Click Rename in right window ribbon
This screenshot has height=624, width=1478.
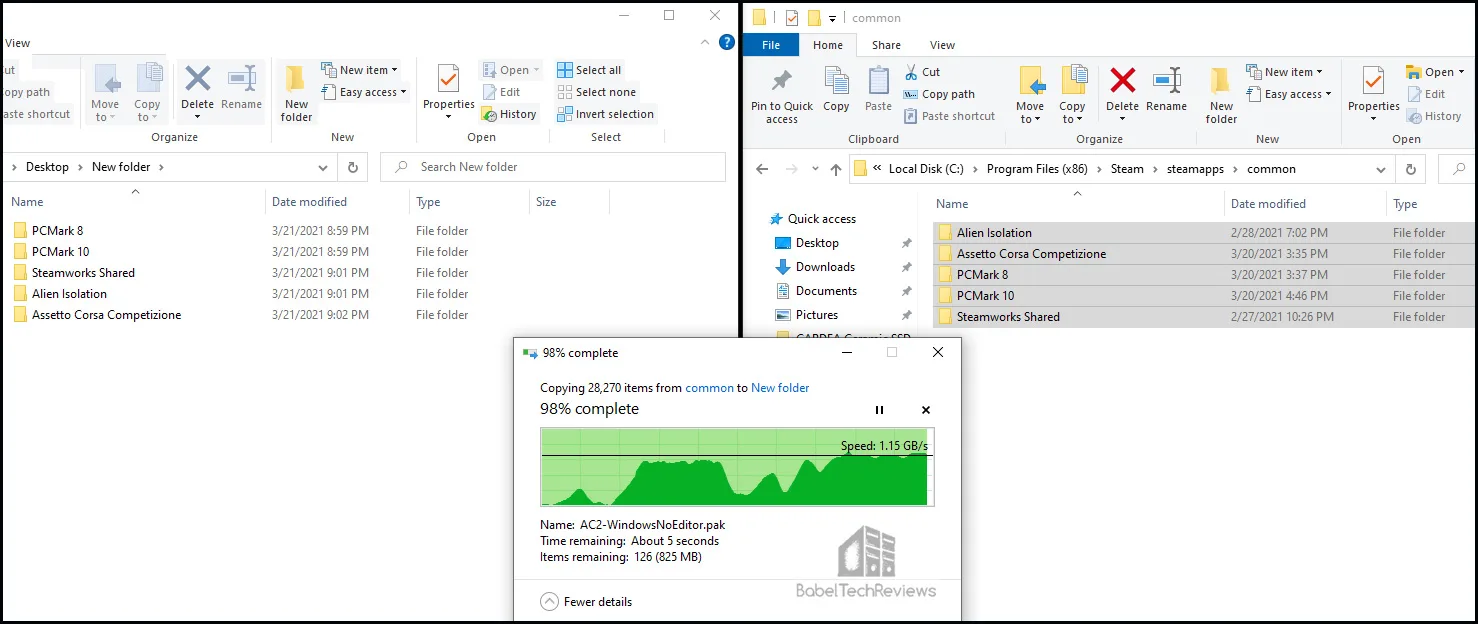(1166, 90)
